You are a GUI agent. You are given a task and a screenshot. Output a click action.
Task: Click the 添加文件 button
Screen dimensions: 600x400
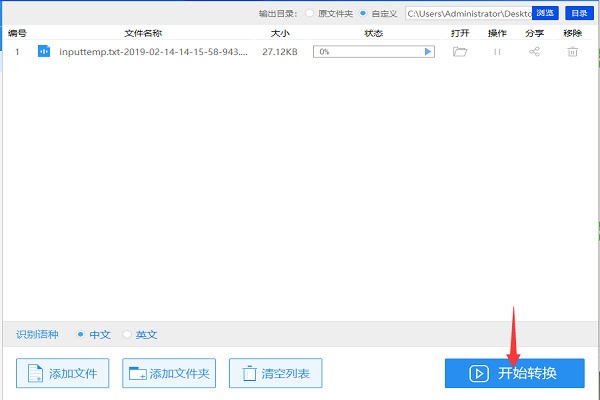pos(62,373)
